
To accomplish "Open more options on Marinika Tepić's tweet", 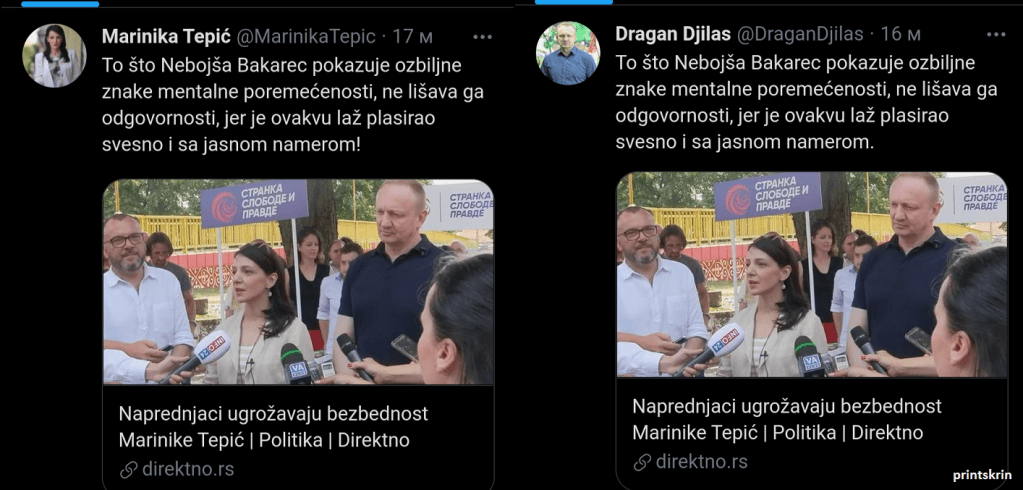I will [x=482, y=37].
